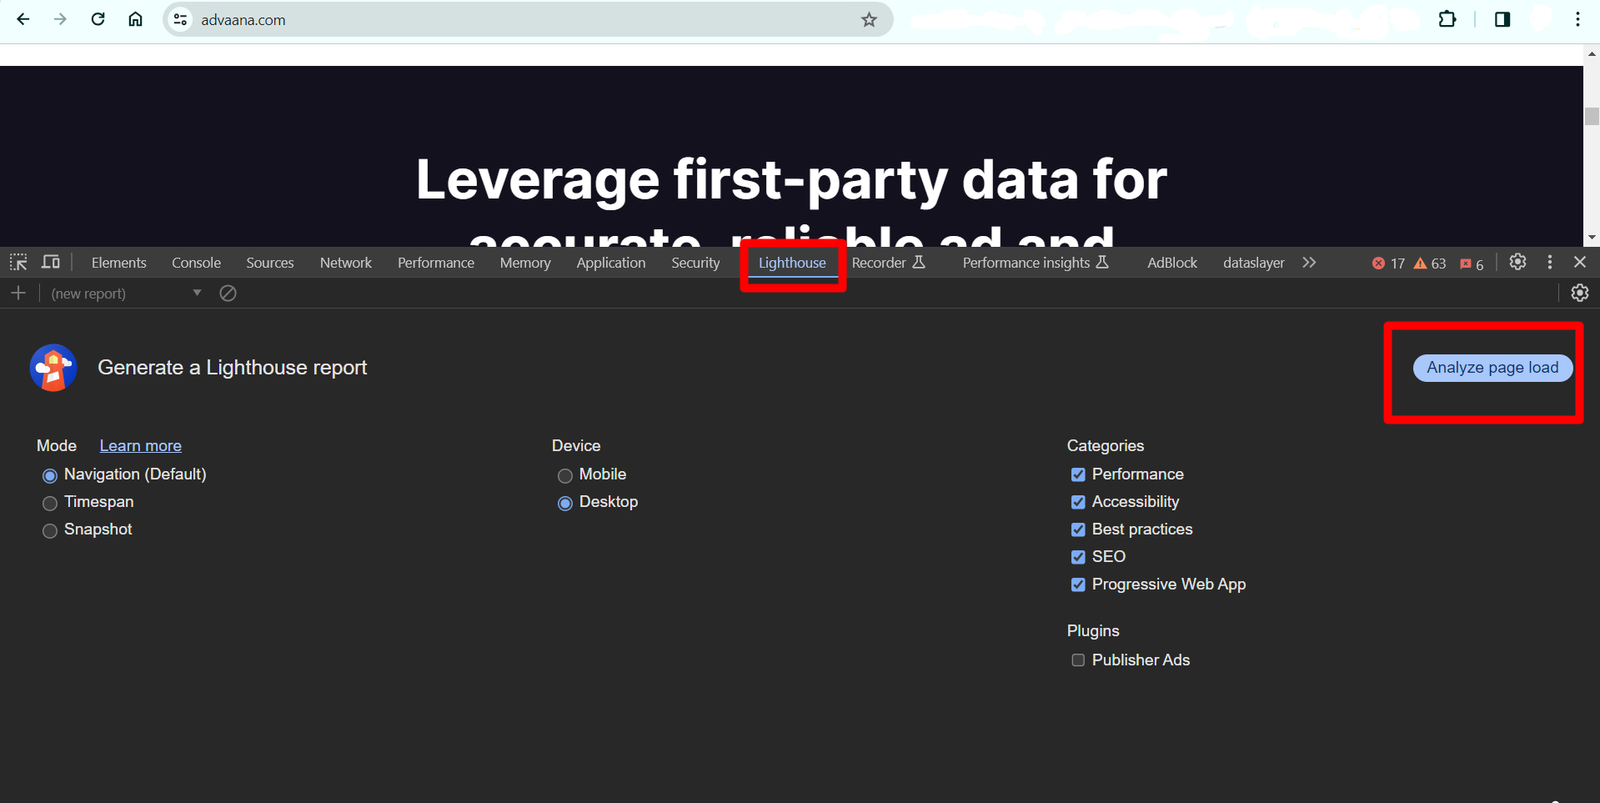Show the 17 errors count indicator
This screenshot has height=803, width=1600.
click(1389, 263)
